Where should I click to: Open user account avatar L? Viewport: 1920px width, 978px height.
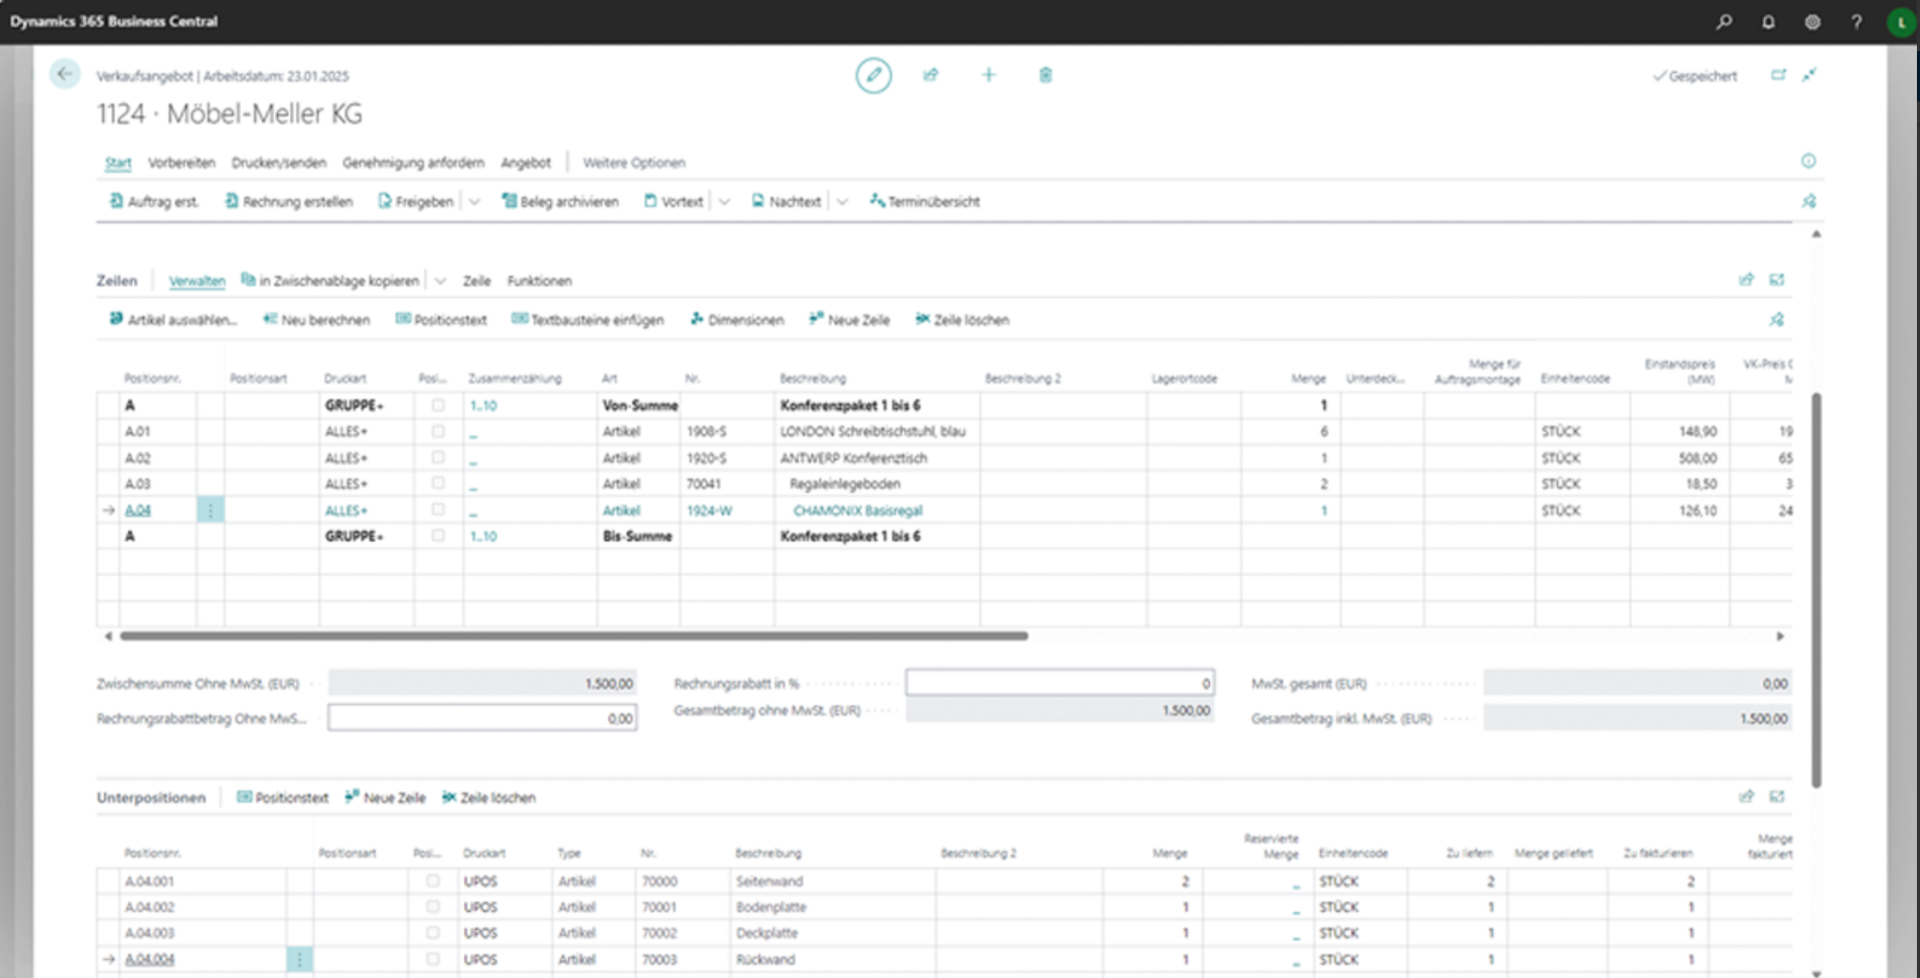click(1900, 21)
